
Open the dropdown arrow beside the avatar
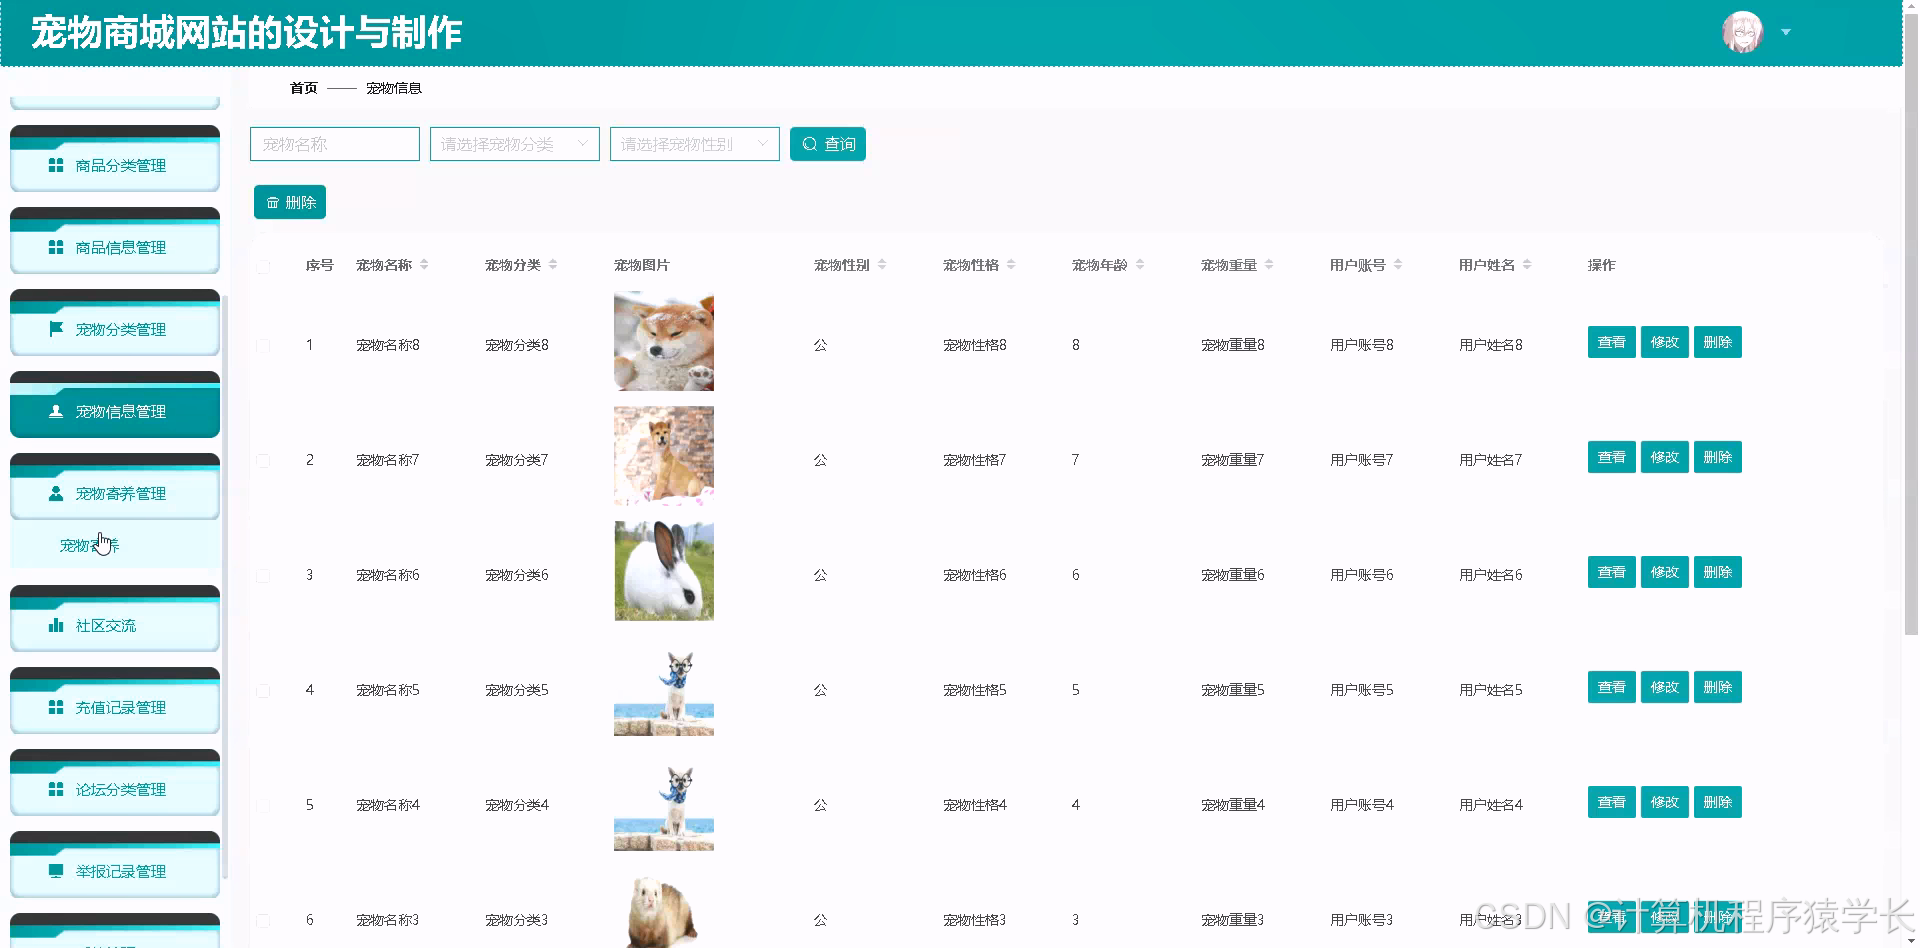[x=1786, y=32]
